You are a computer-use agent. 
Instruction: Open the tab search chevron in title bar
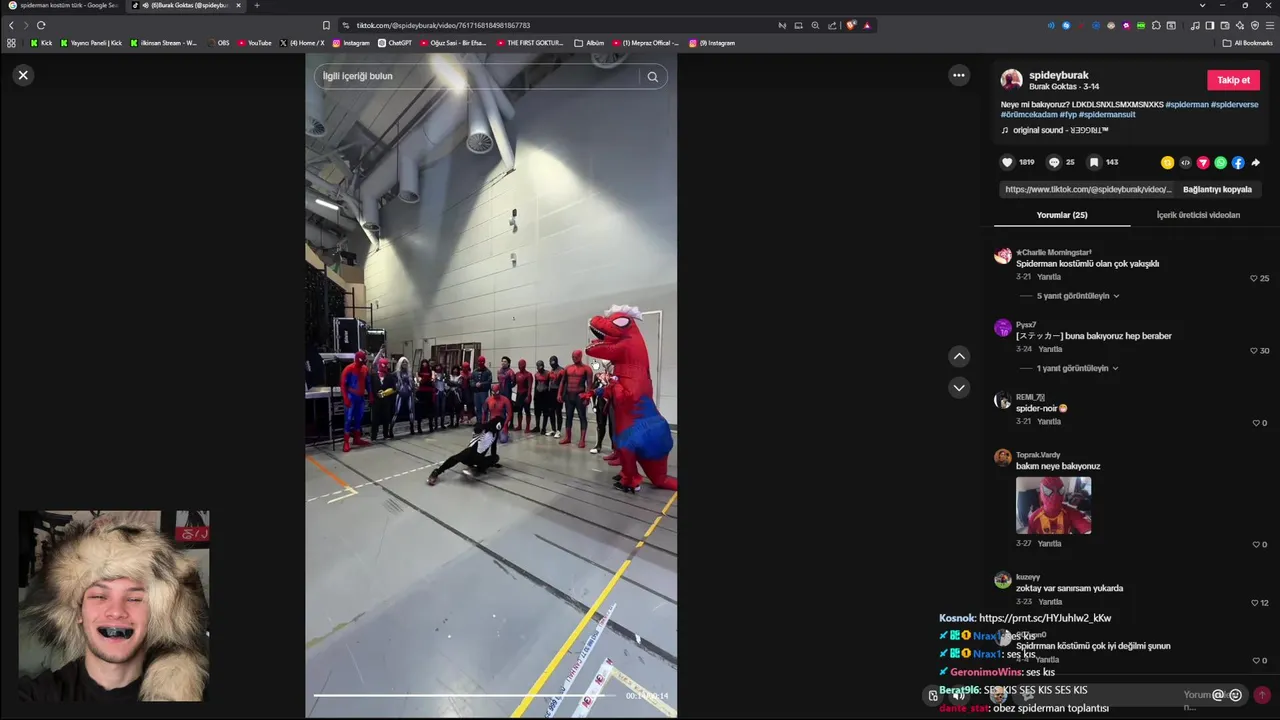[1202, 5]
